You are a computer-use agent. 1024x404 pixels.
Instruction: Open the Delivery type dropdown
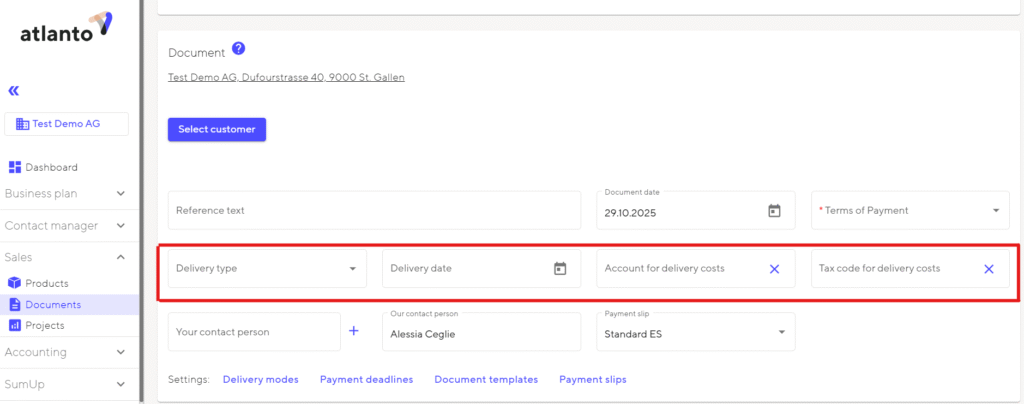tap(352, 269)
